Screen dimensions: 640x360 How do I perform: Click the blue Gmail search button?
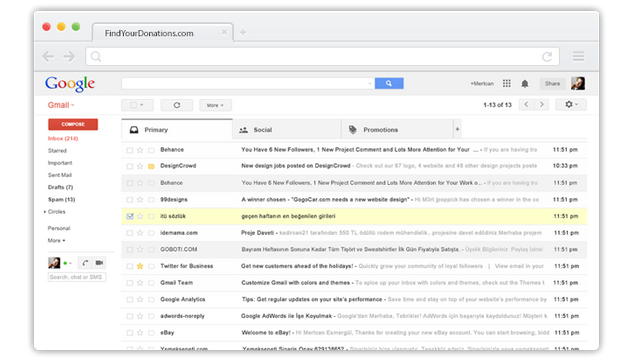[x=389, y=83]
